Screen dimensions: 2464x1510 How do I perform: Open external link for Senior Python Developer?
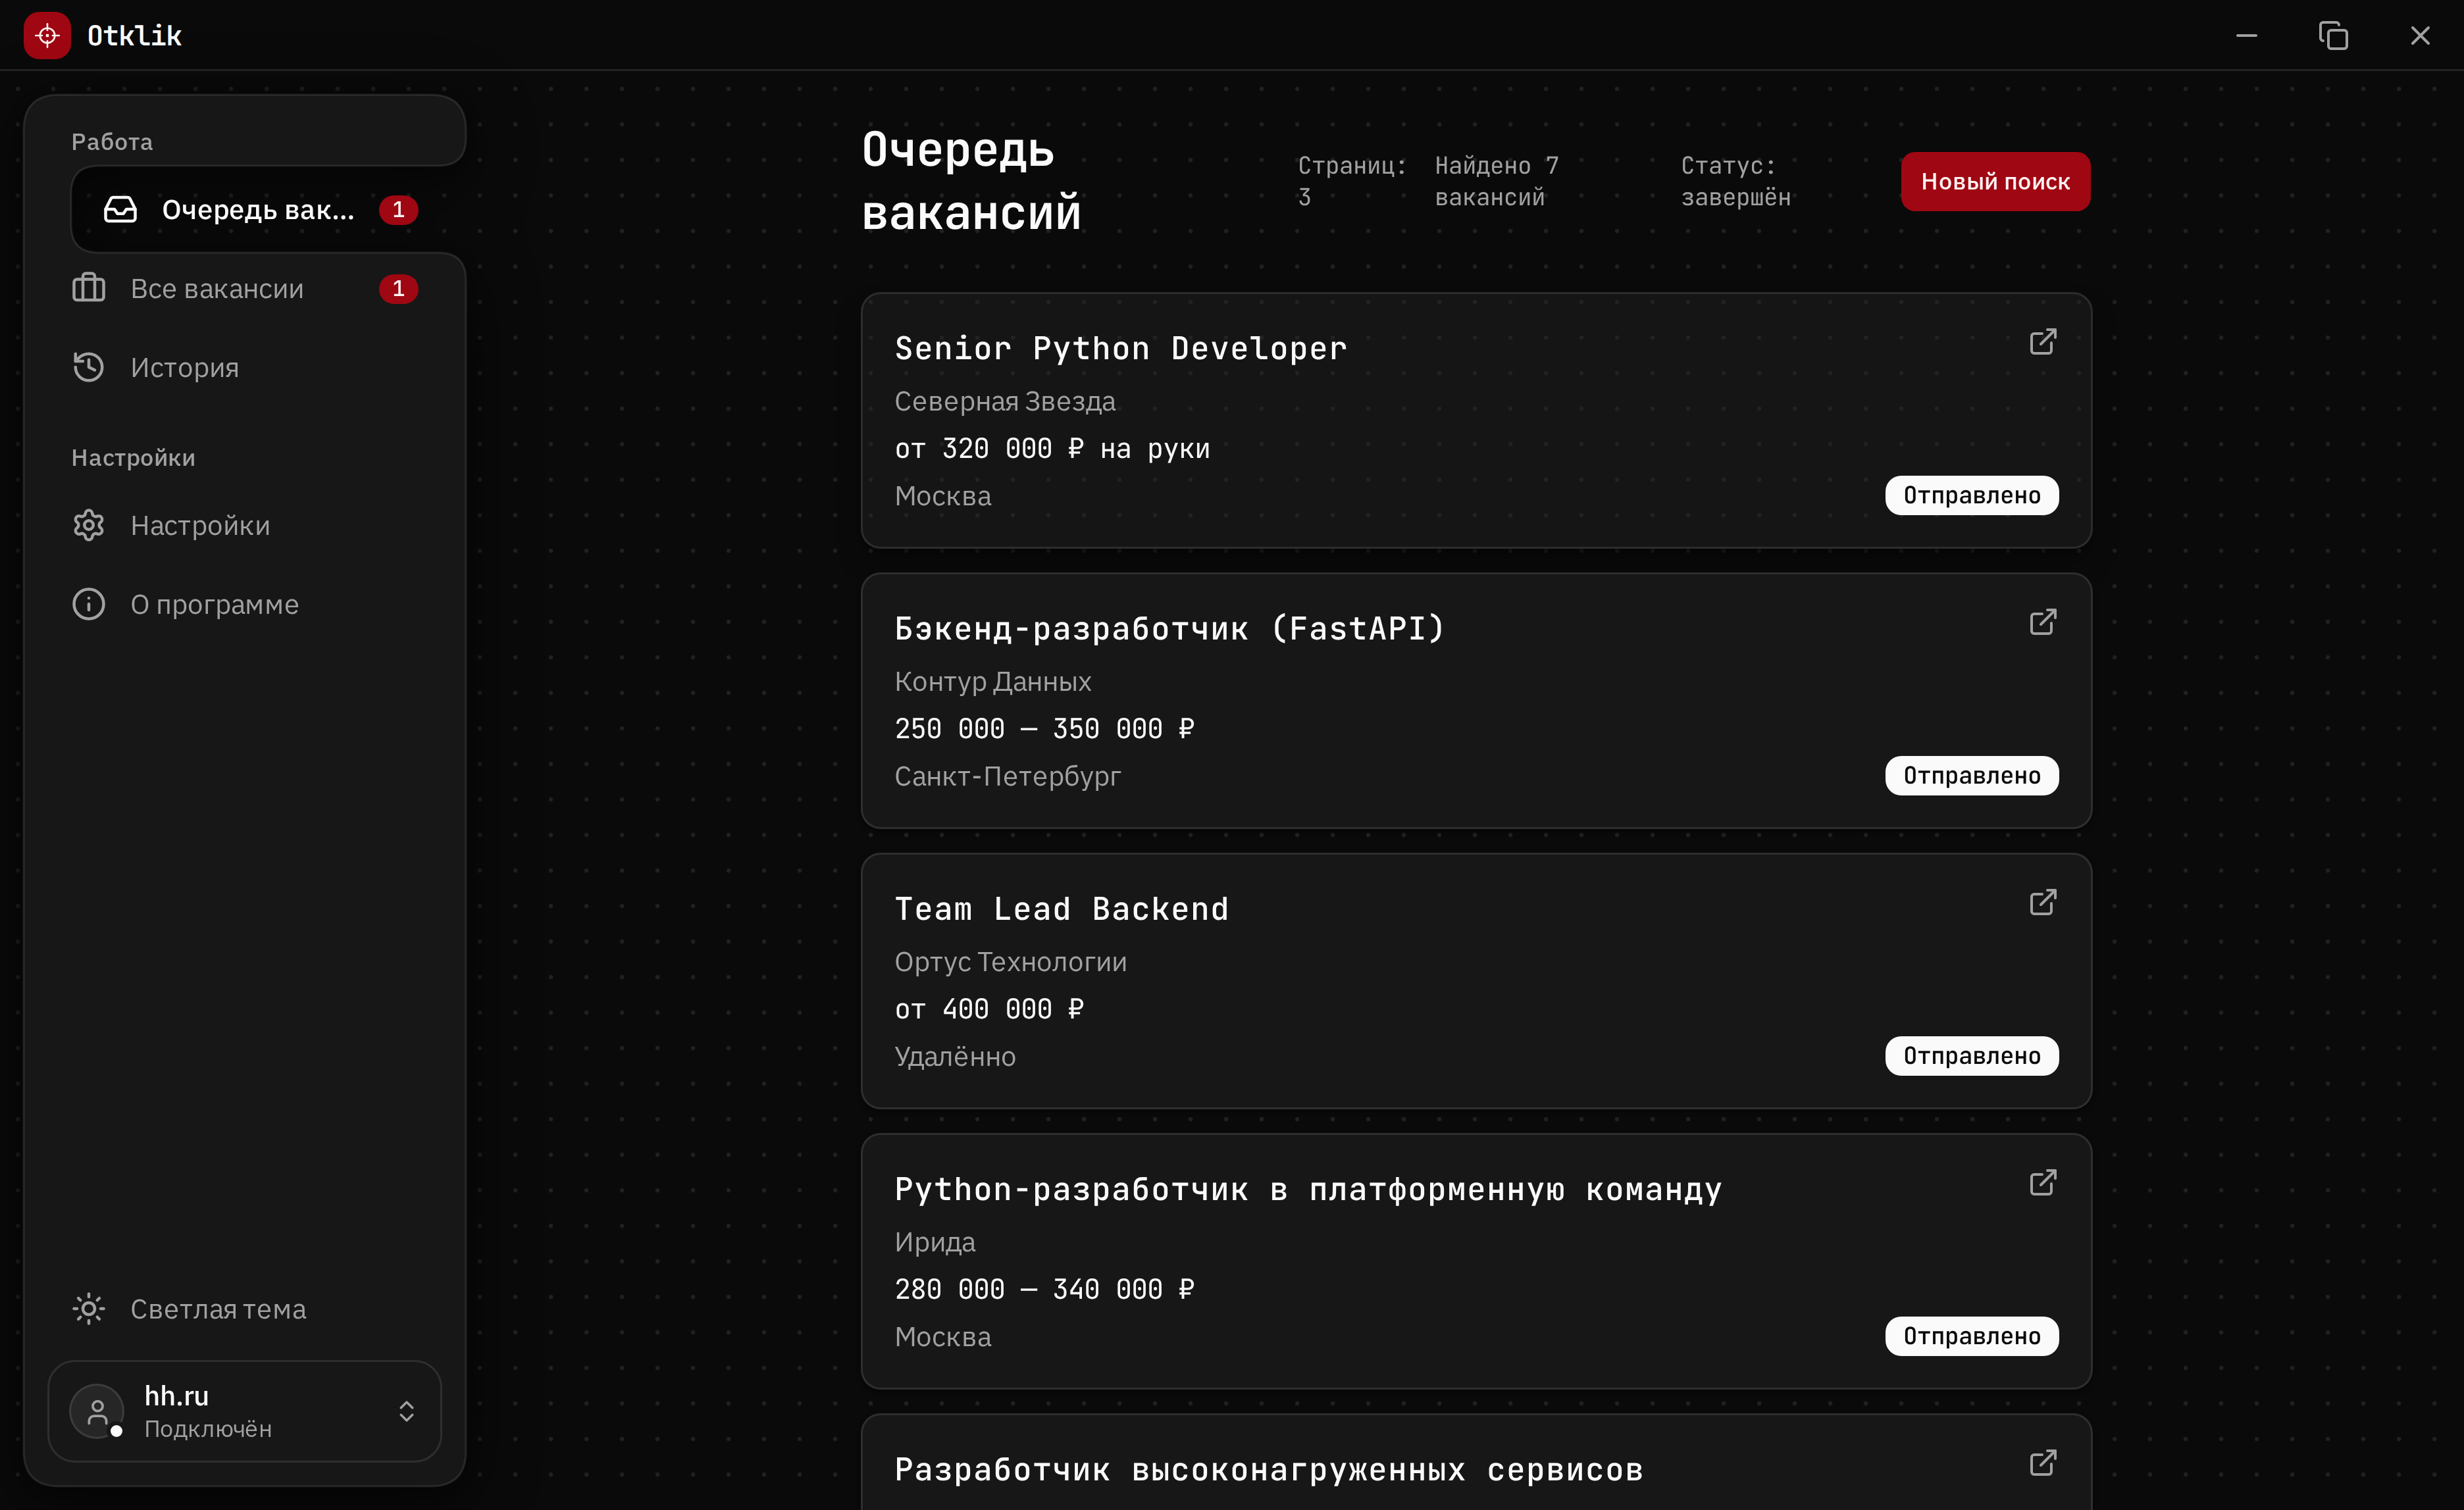pyautogui.click(x=2042, y=342)
